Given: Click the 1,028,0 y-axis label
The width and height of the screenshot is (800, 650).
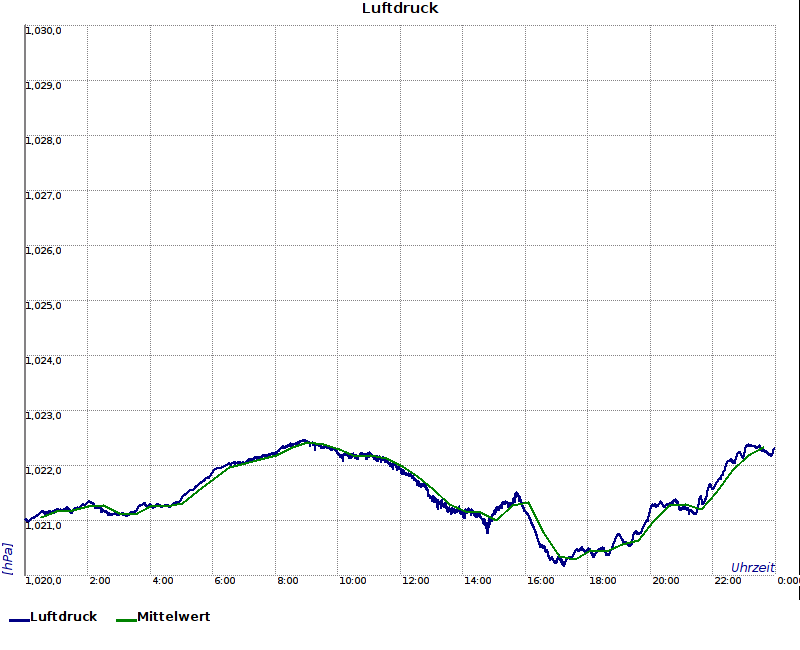Looking at the screenshot, I should click(x=43, y=141).
